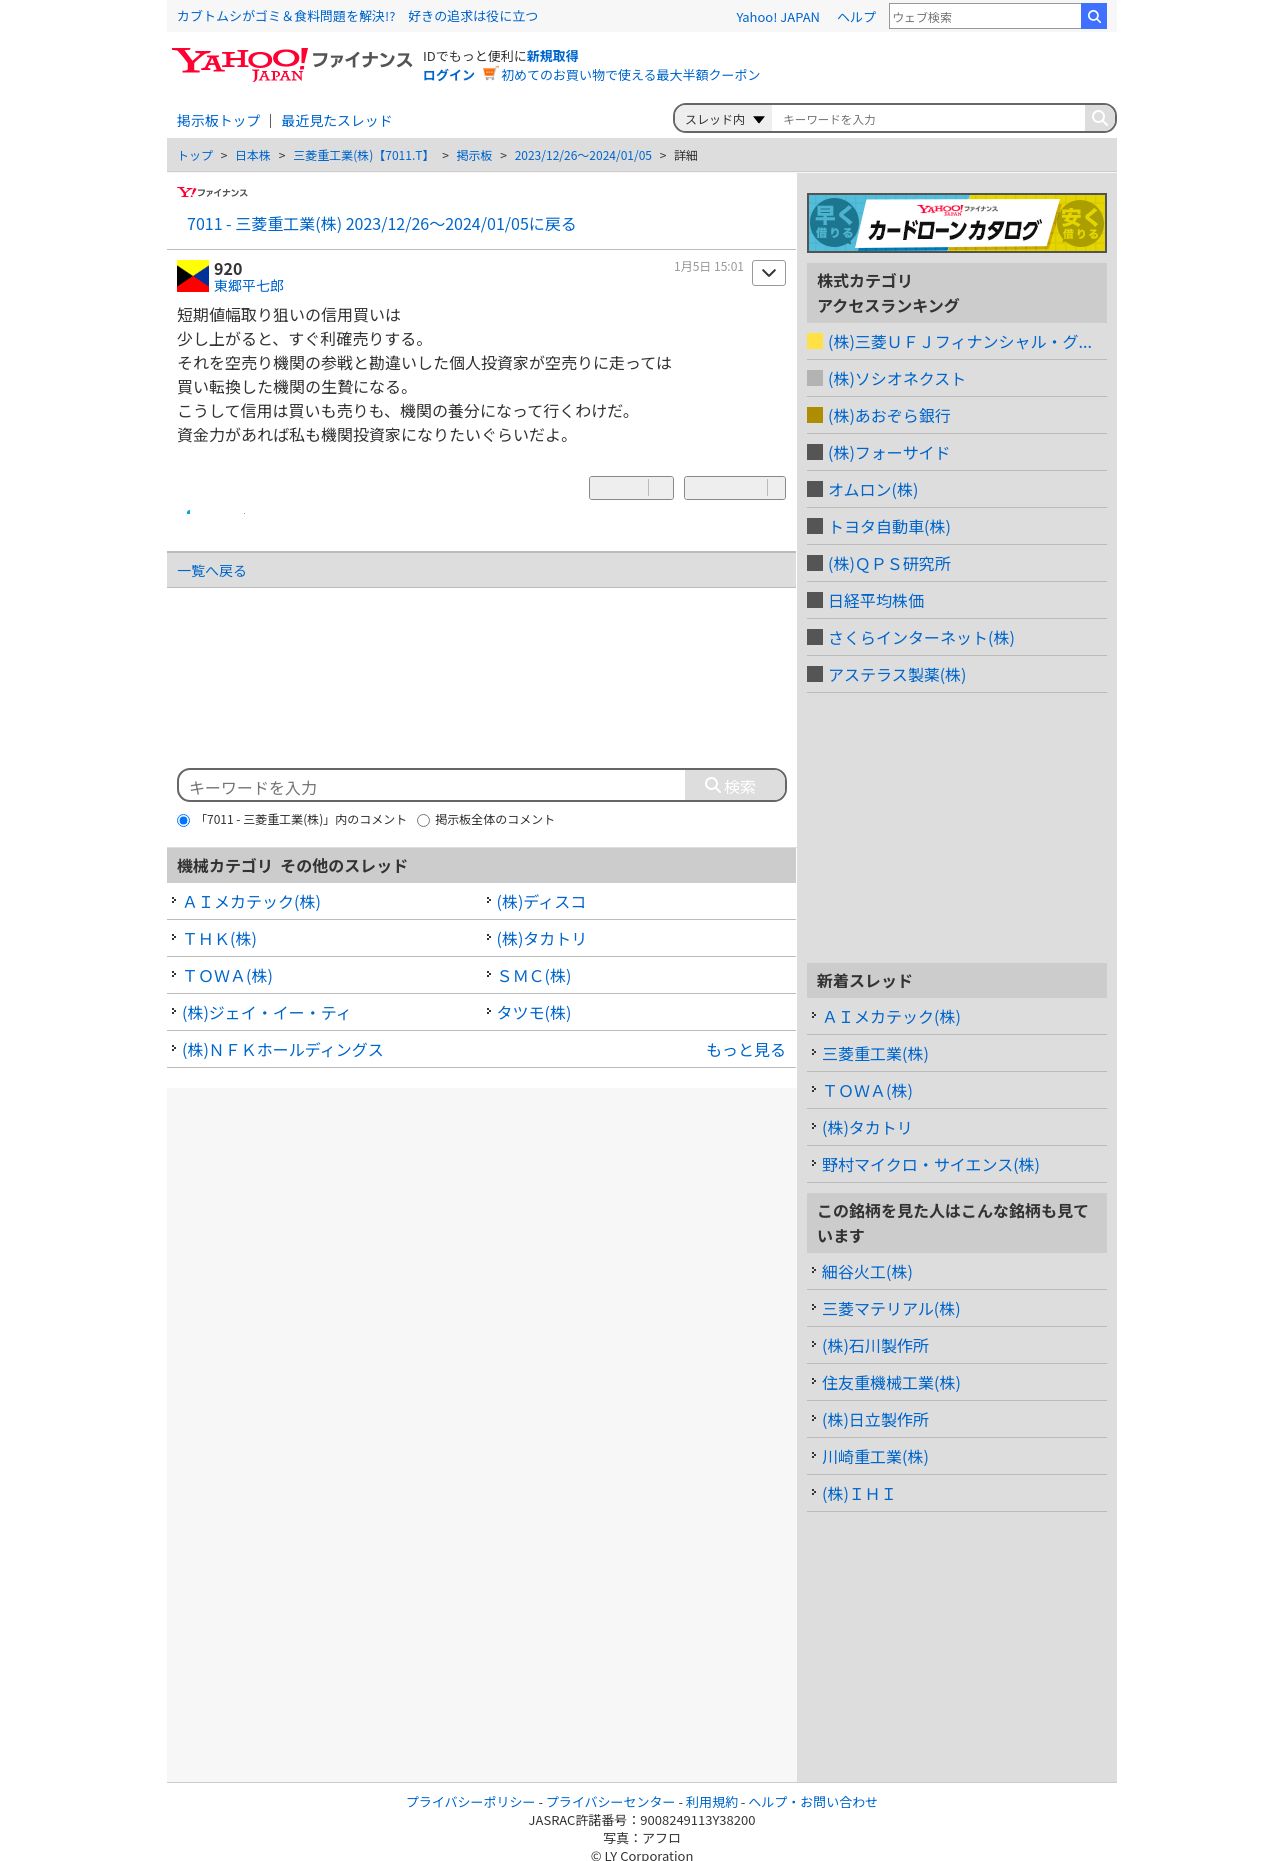
Task: Open 野村マイクロ・サイエンス(株) in 新着スレッド
Action: coord(931,1165)
